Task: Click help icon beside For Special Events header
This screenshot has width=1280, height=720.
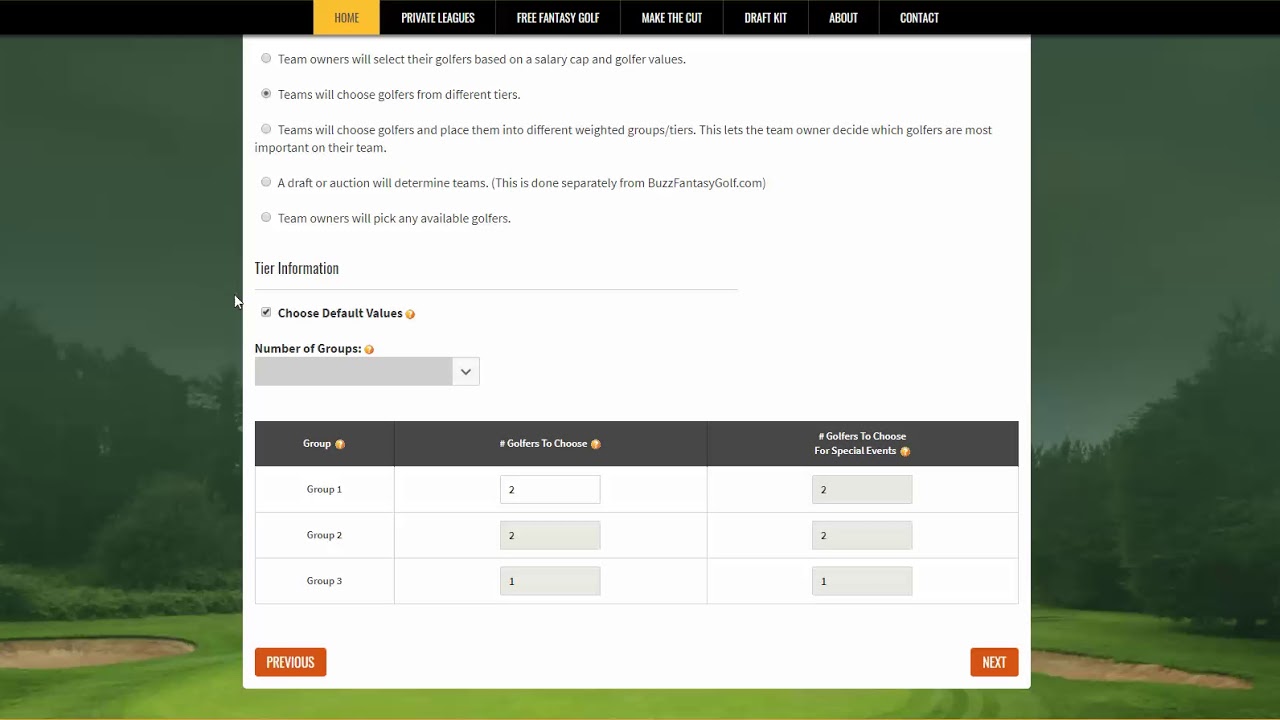Action: [x=905, y=452]
